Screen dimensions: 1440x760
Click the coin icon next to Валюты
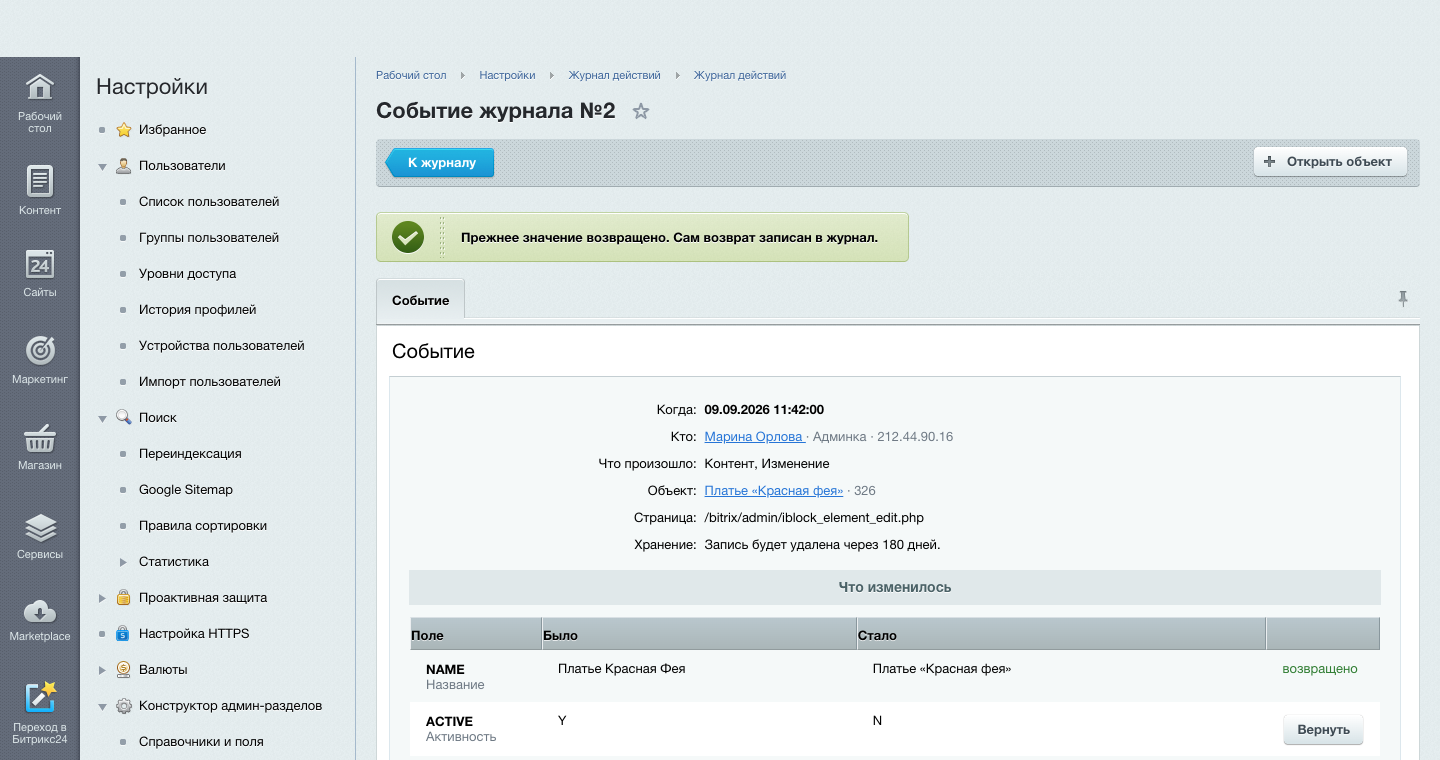124,670
